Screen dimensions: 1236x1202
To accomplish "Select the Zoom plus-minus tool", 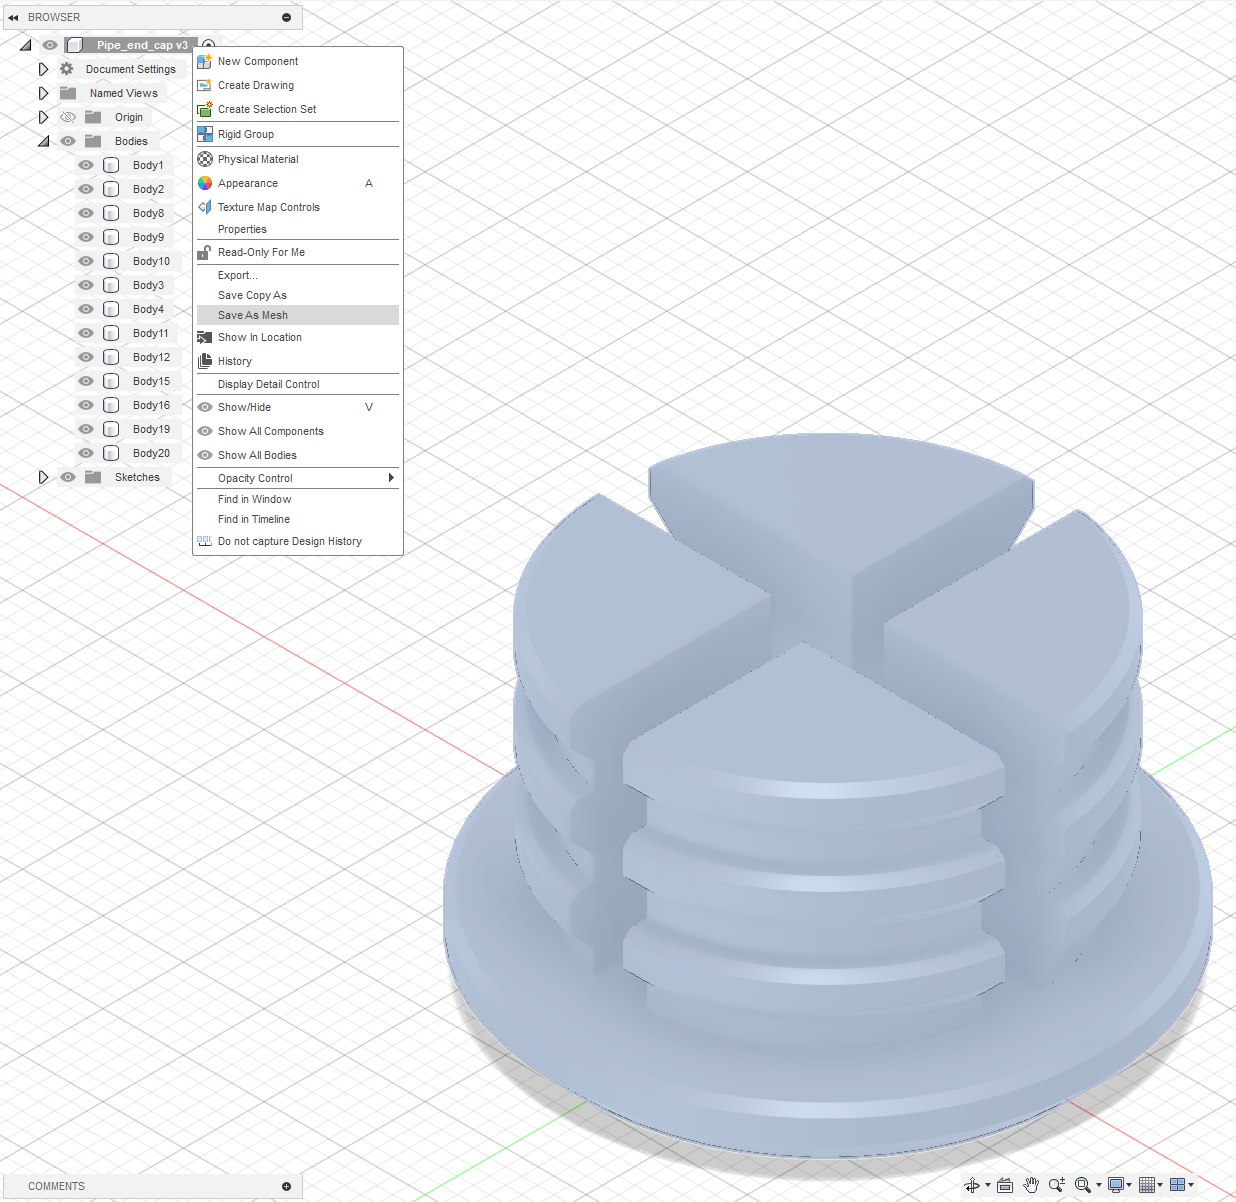I will pos(1057,1185).
